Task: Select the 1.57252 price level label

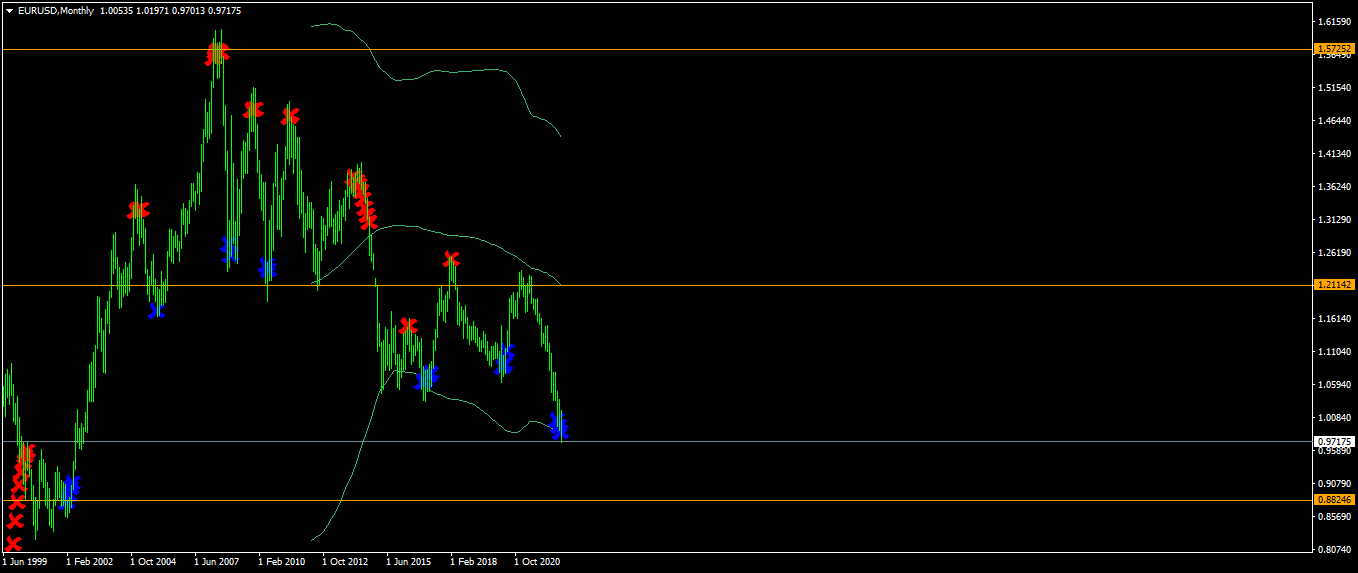Action: 1334,48
